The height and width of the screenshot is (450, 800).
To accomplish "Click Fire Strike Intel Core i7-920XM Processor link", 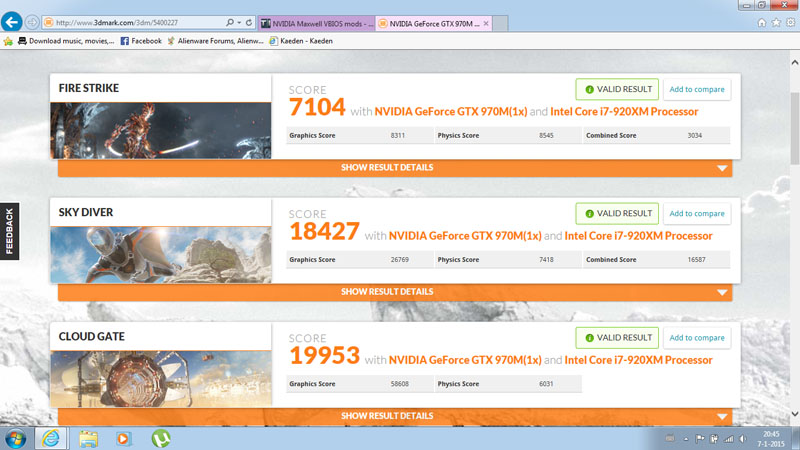I will 624,112.
